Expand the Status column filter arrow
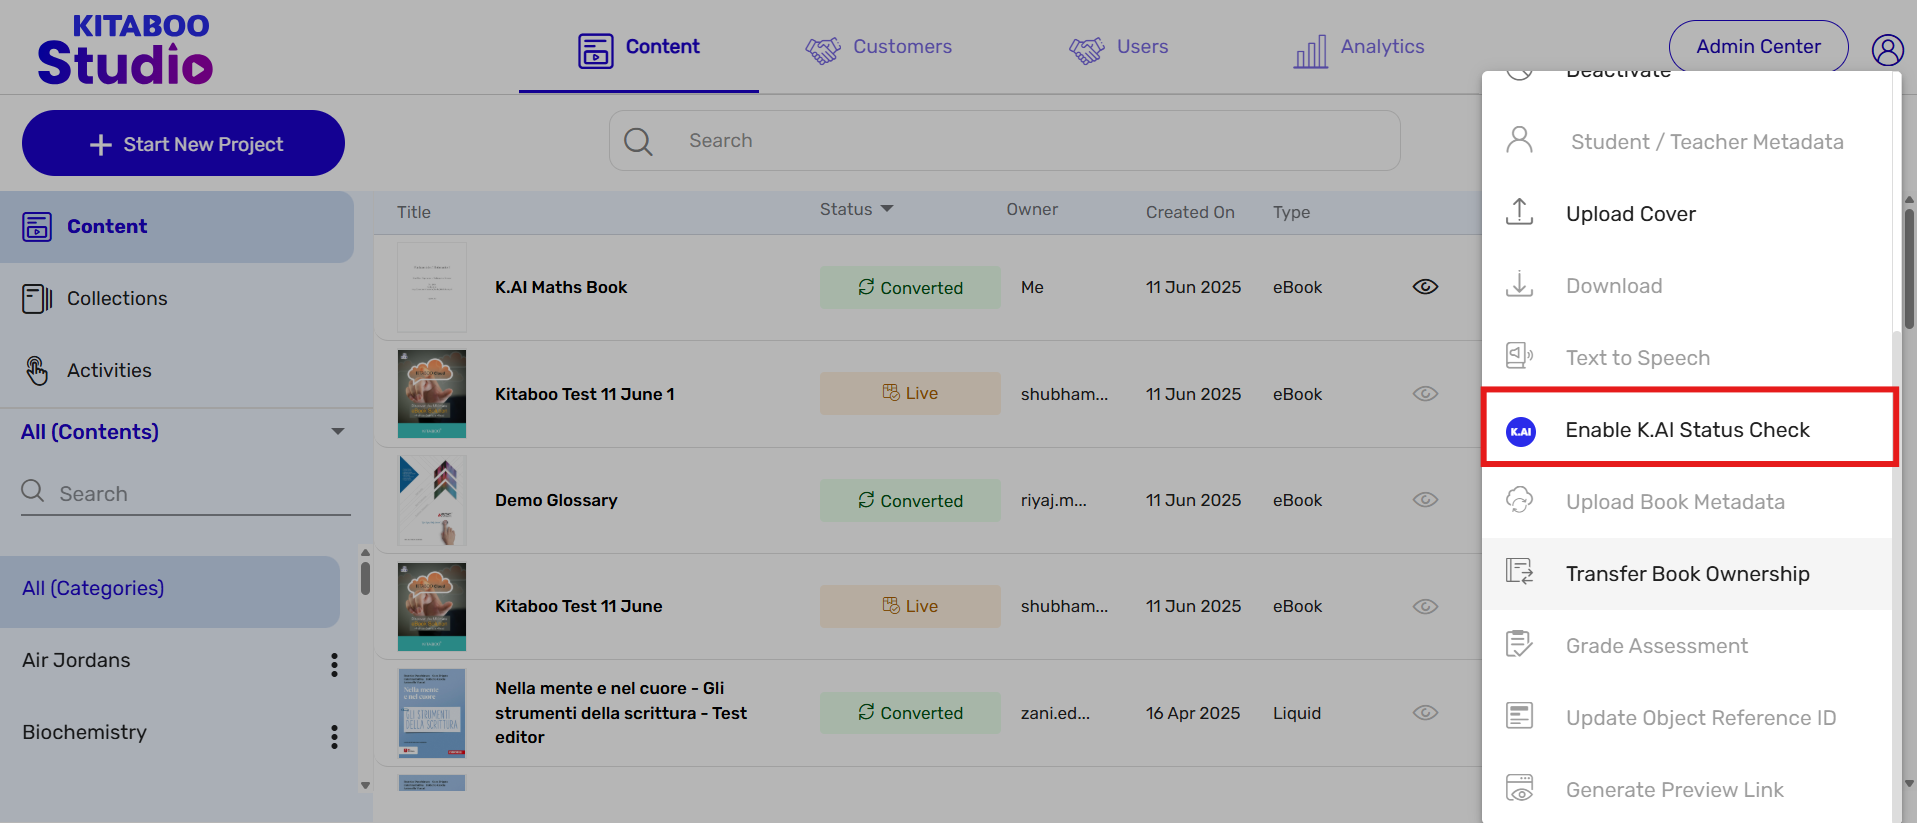This screenshot has width=1917, height=823. (887, 209)
